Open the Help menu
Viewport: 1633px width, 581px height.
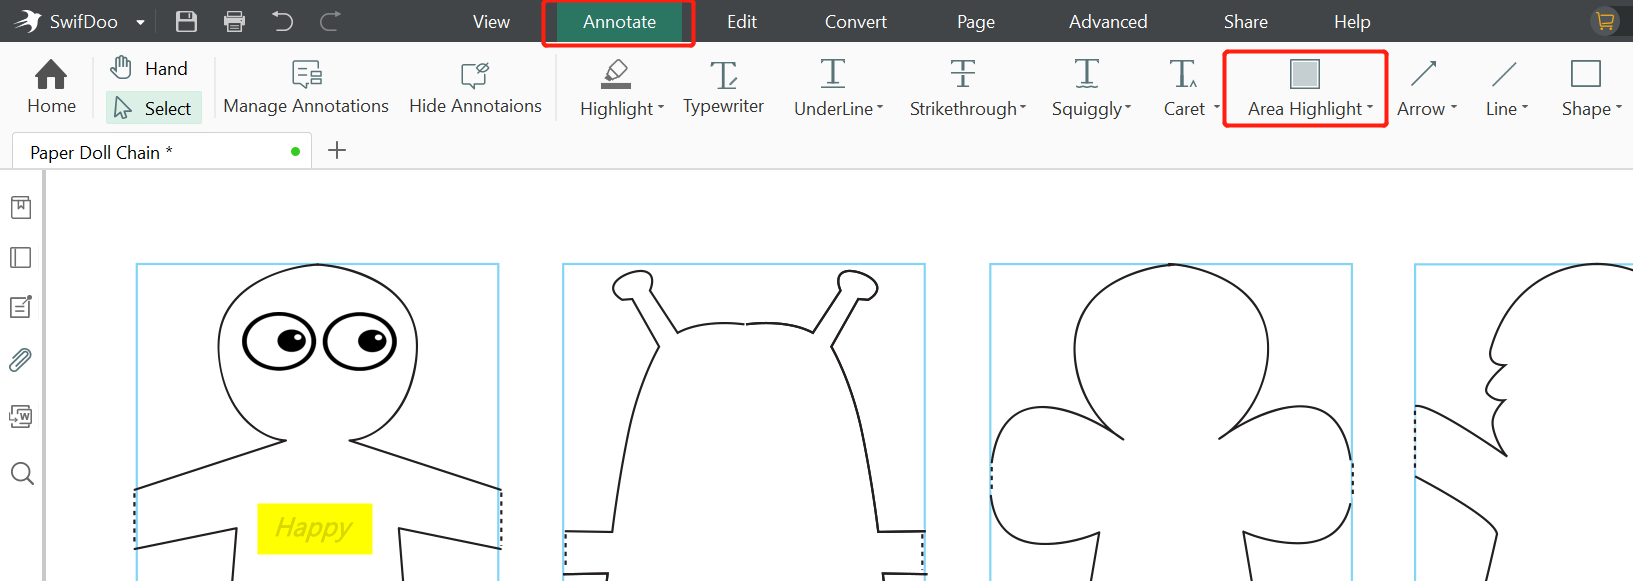[1352, 21]
